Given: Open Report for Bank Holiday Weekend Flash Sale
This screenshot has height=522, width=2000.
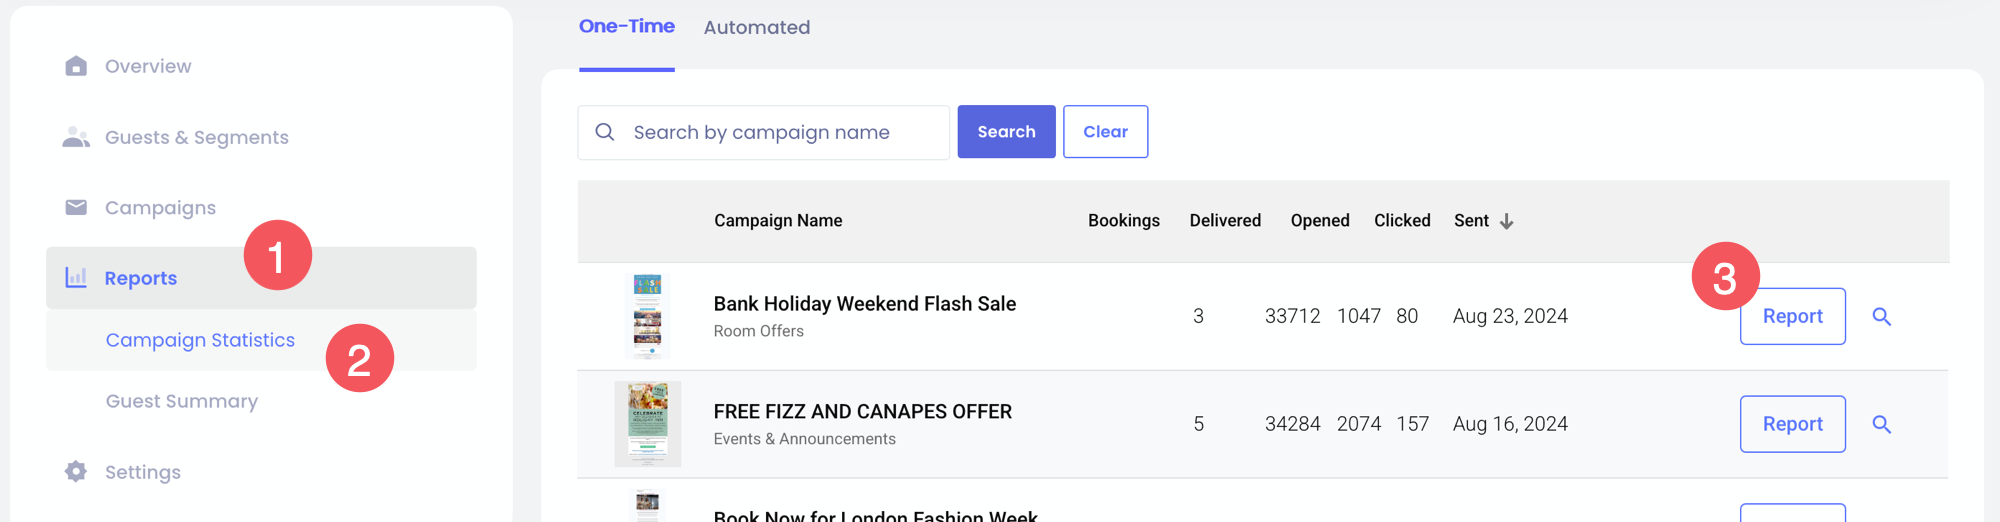Looking at the screenshot, I should pyautogui.click(x=1792, y=317).
